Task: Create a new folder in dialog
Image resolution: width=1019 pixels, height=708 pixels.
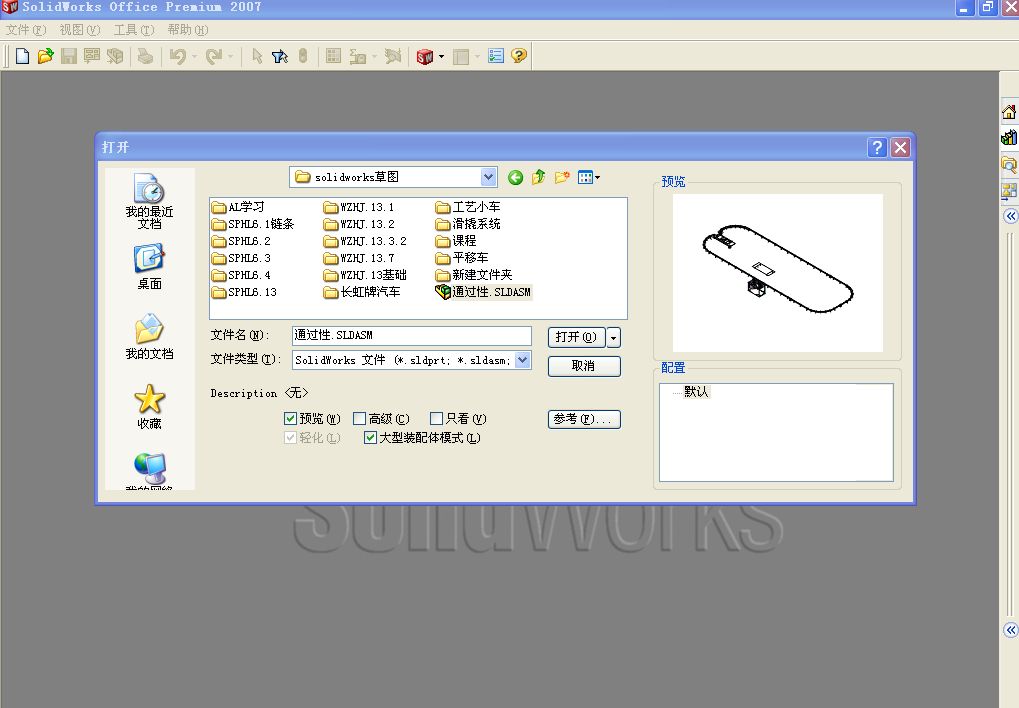Action: point(562,177)
